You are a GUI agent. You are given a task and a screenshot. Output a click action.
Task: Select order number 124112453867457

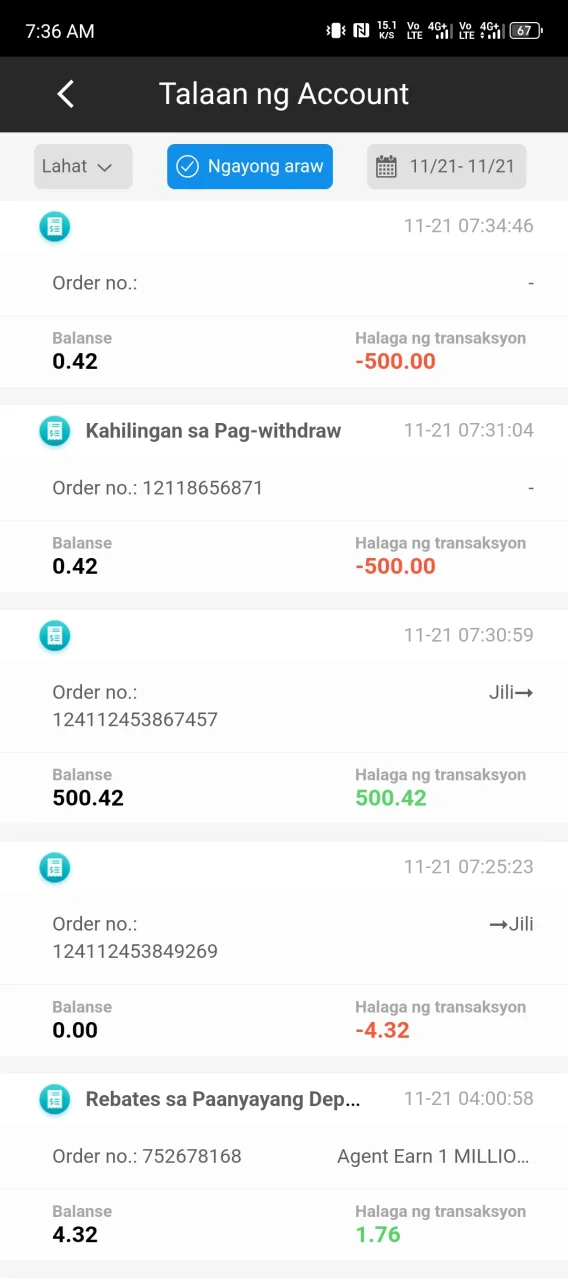tap(135, 719)
